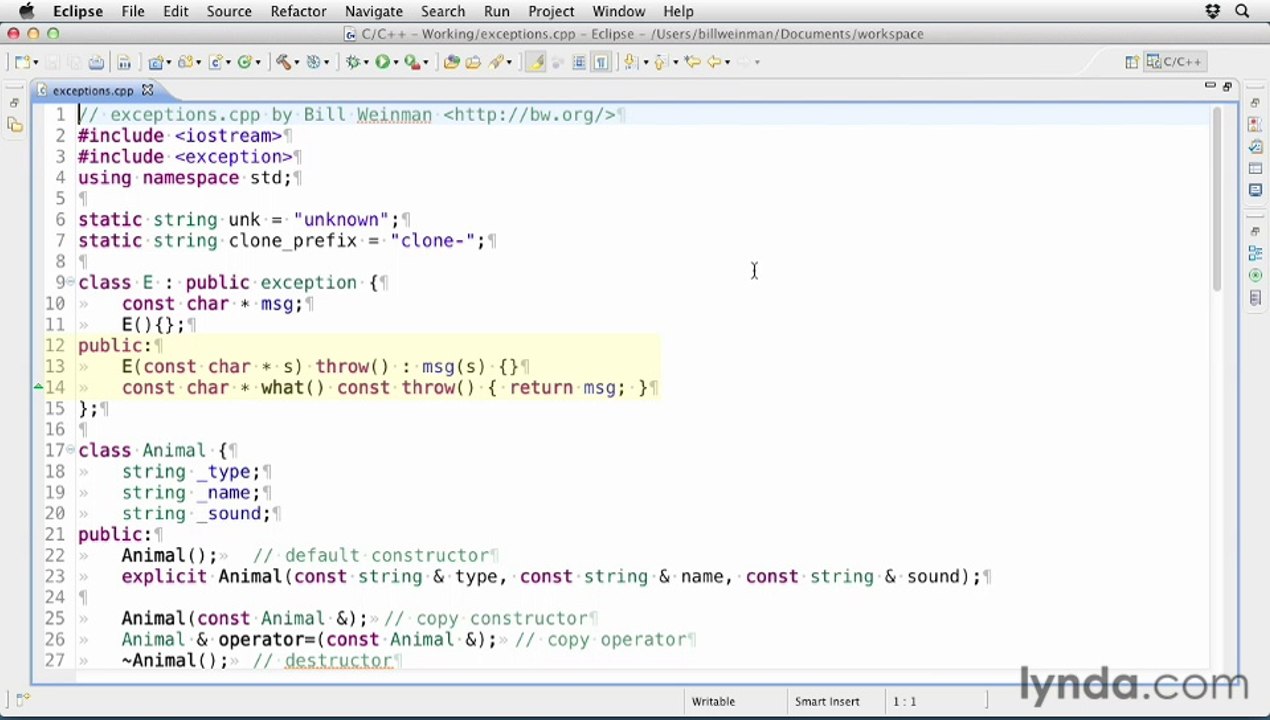Click the Dropbox menu bar icon
Screen dimensions: 1270x720
point(1213,11)
